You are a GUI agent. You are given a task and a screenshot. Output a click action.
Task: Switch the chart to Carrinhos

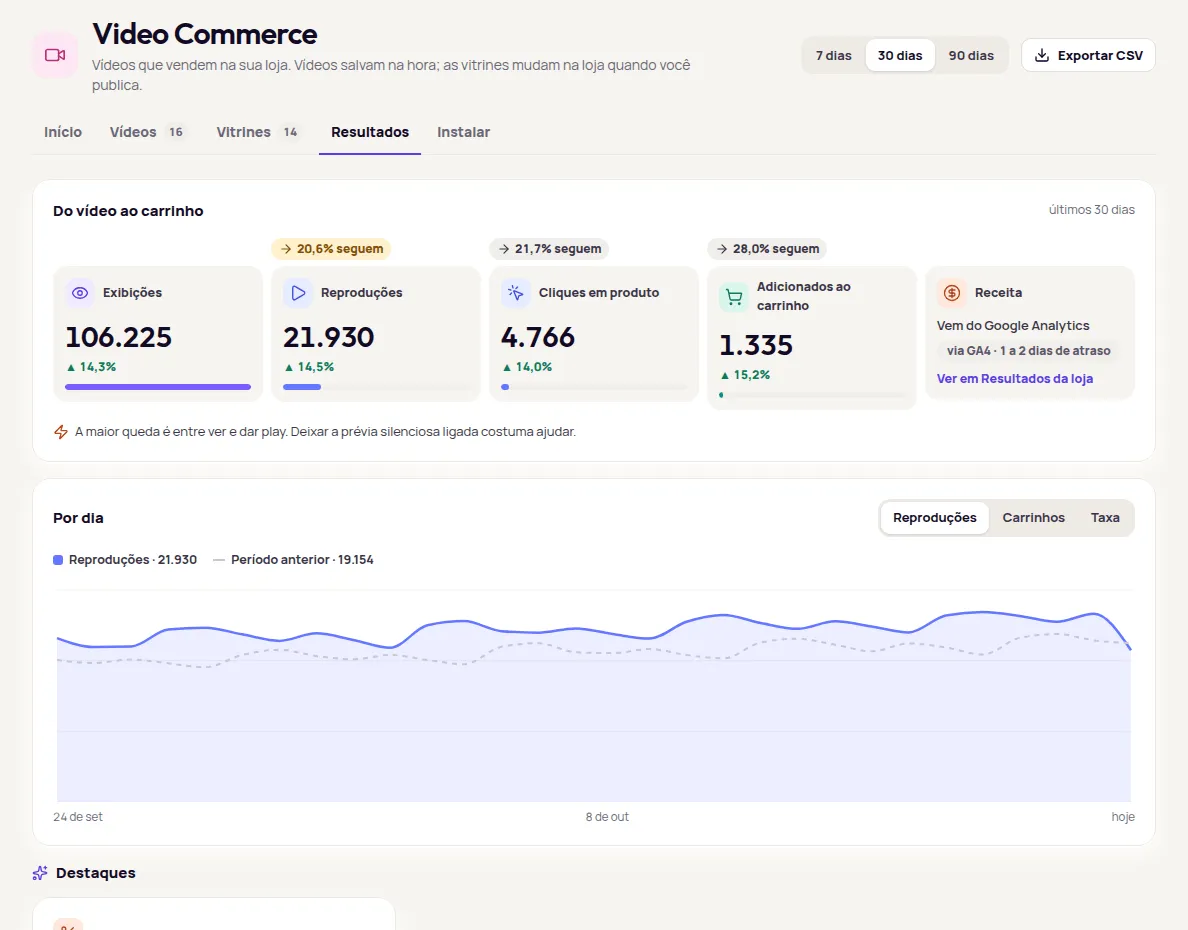[x=1033, y=518]
